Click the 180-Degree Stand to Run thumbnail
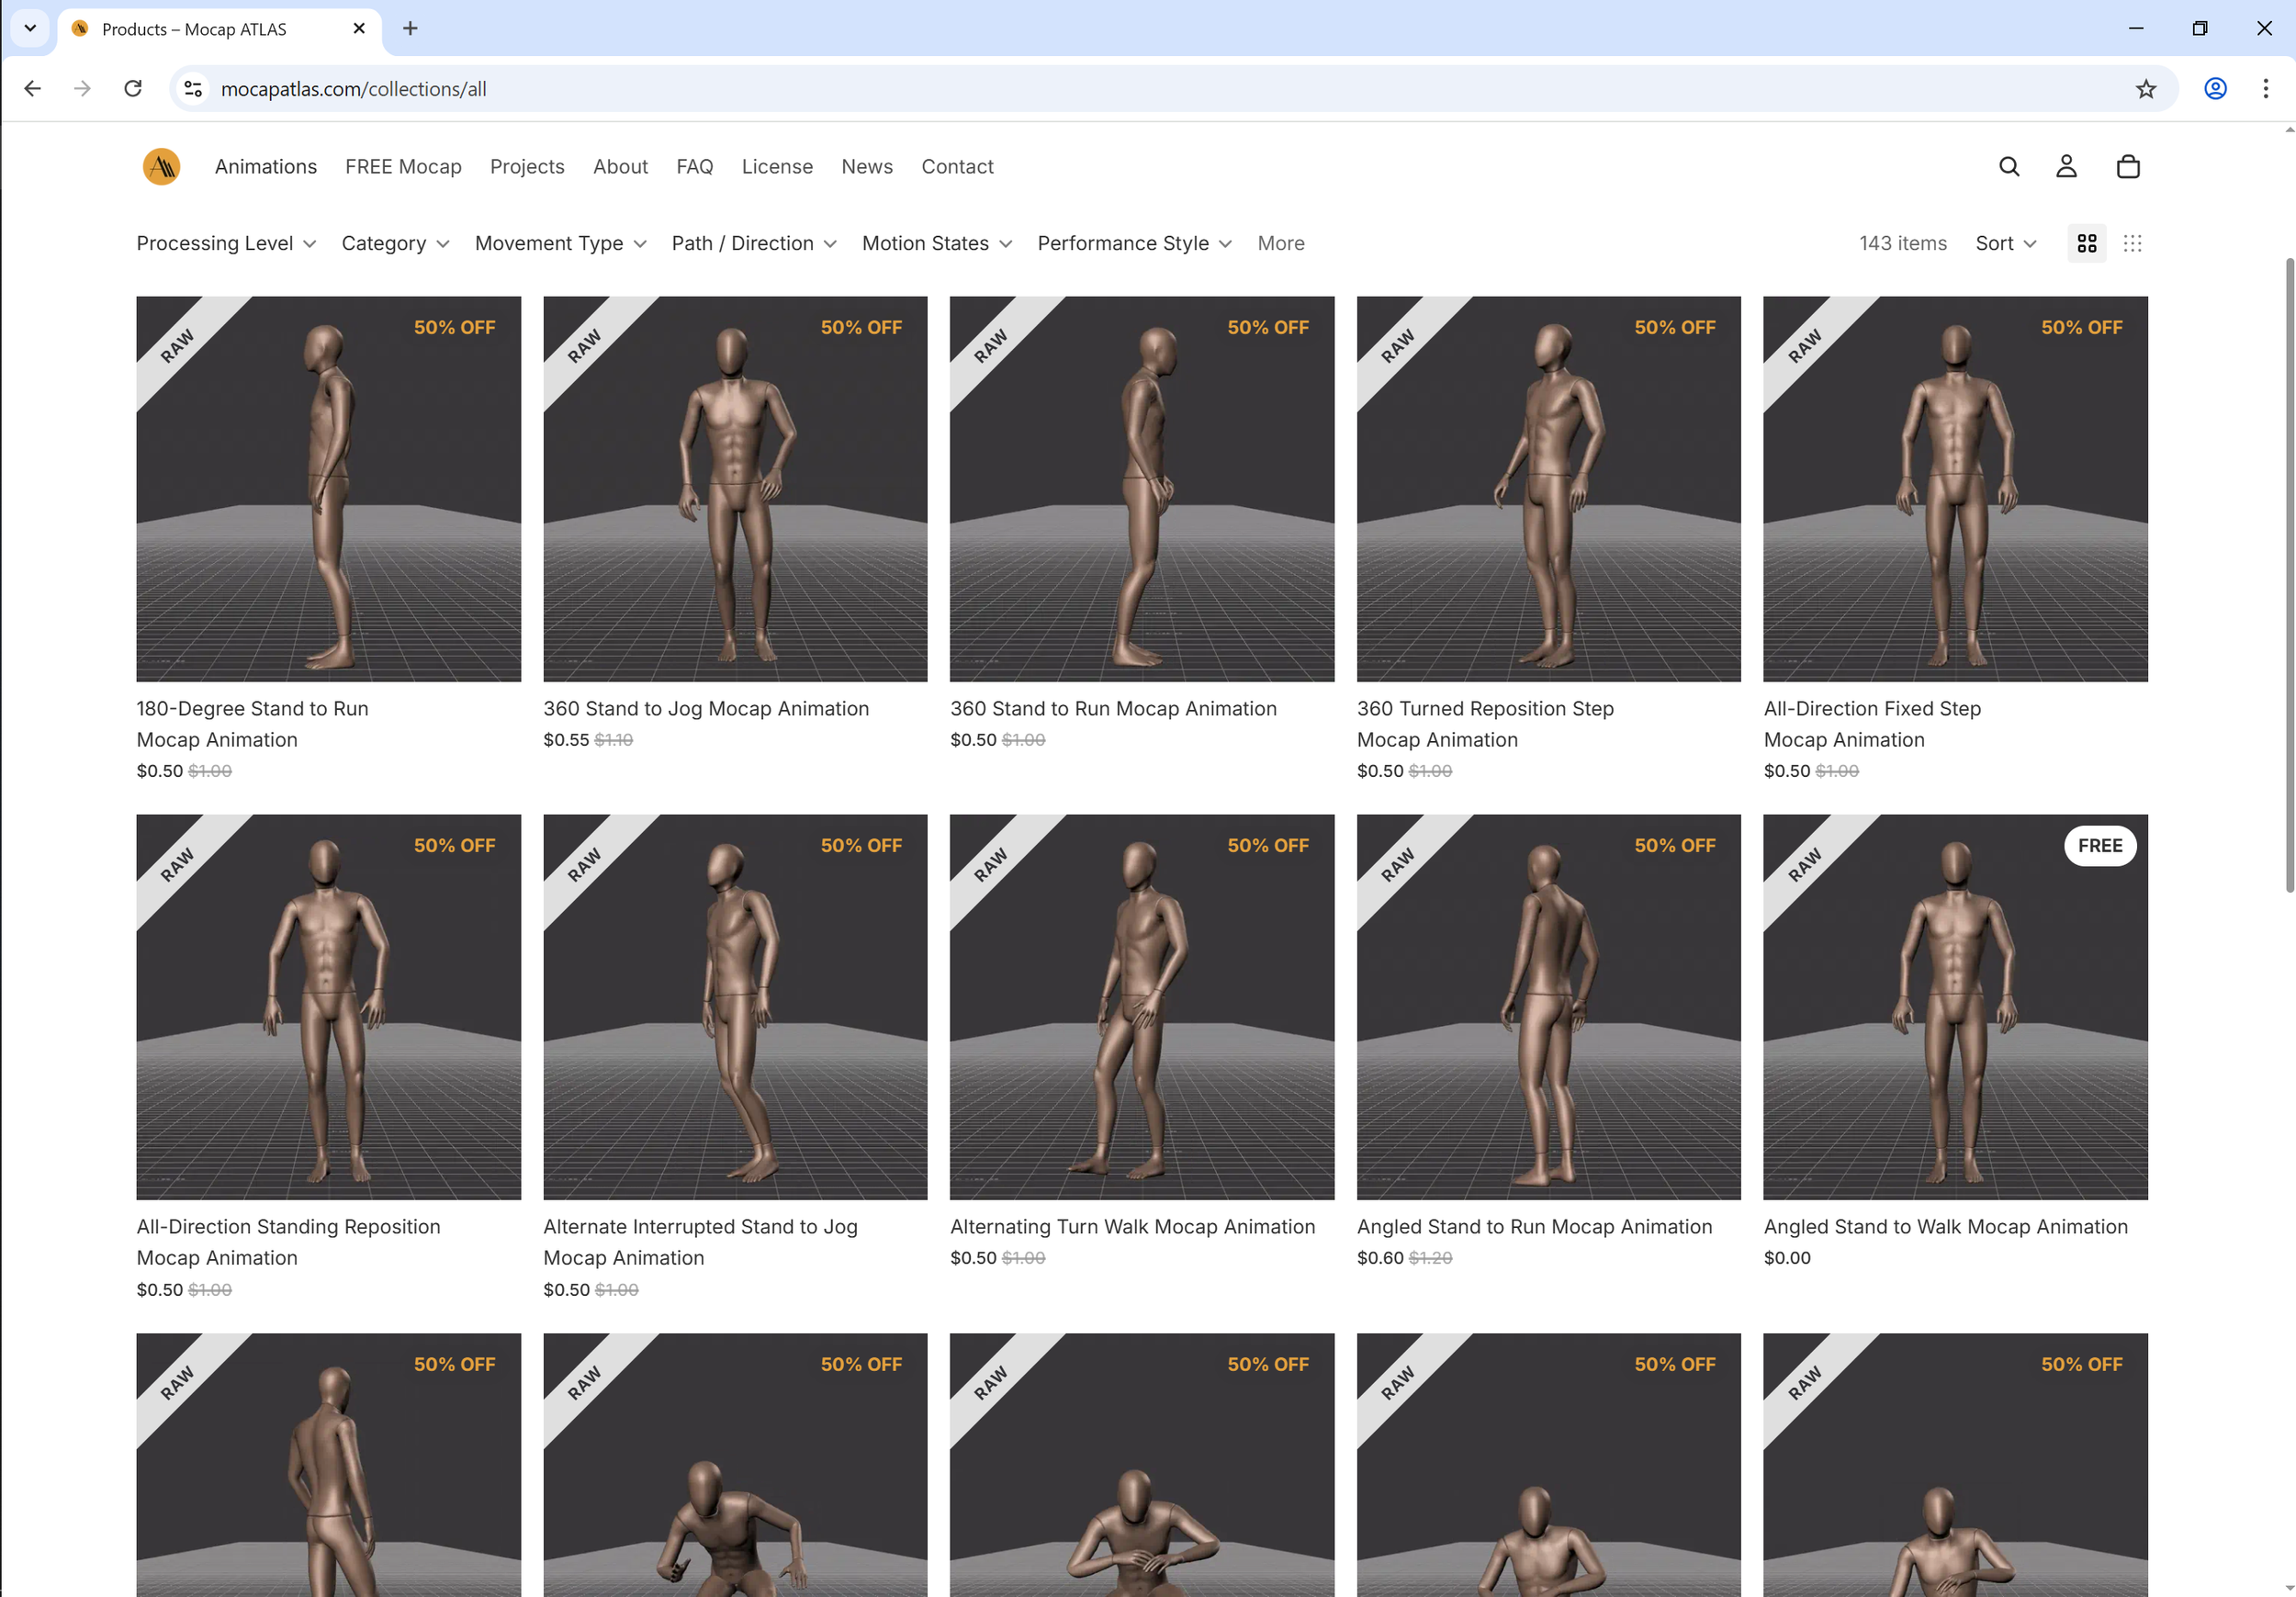 click(328, 488)
